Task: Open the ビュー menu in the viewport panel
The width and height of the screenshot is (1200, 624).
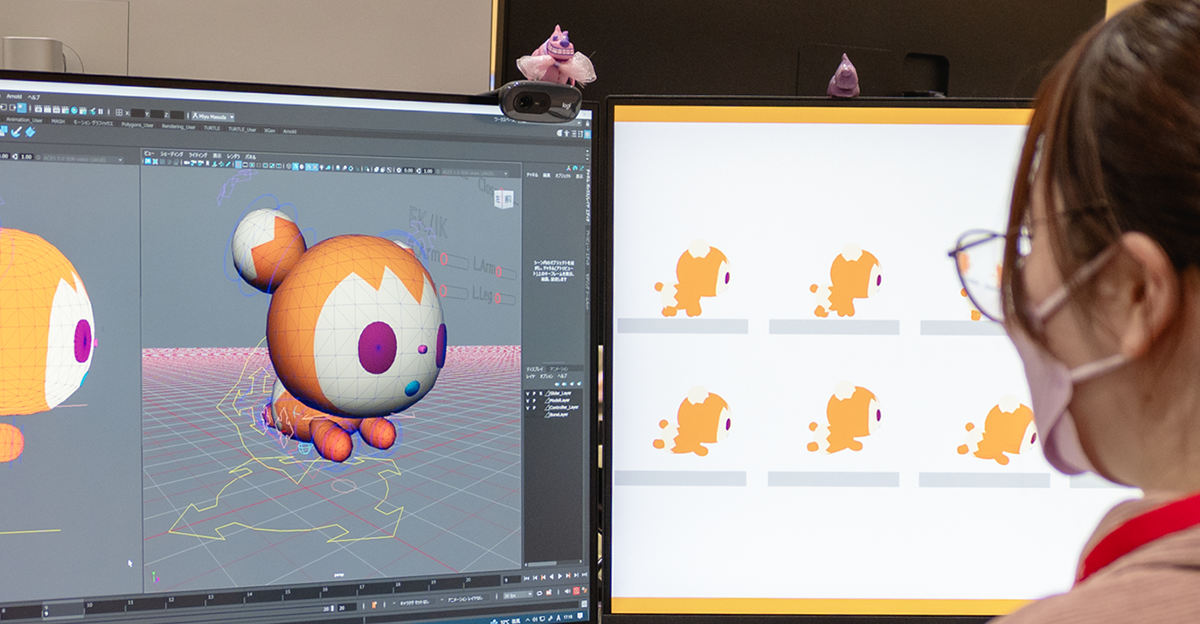Action: tap(150, 153)
